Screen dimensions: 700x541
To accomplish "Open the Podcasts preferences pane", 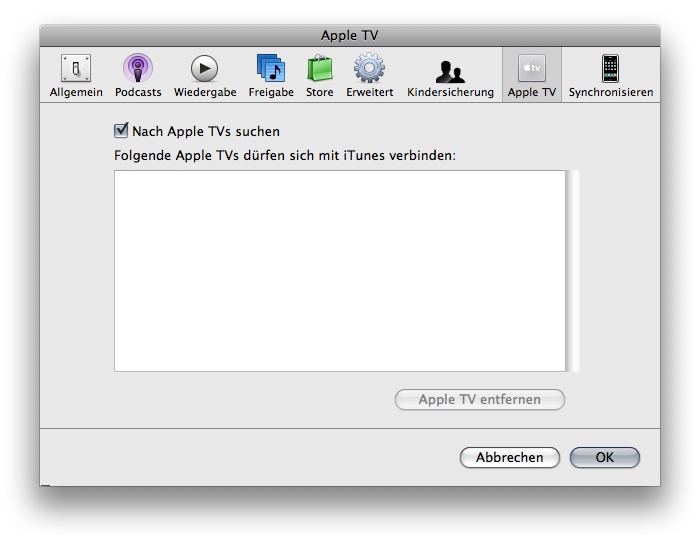I will (x=138, y=75).
